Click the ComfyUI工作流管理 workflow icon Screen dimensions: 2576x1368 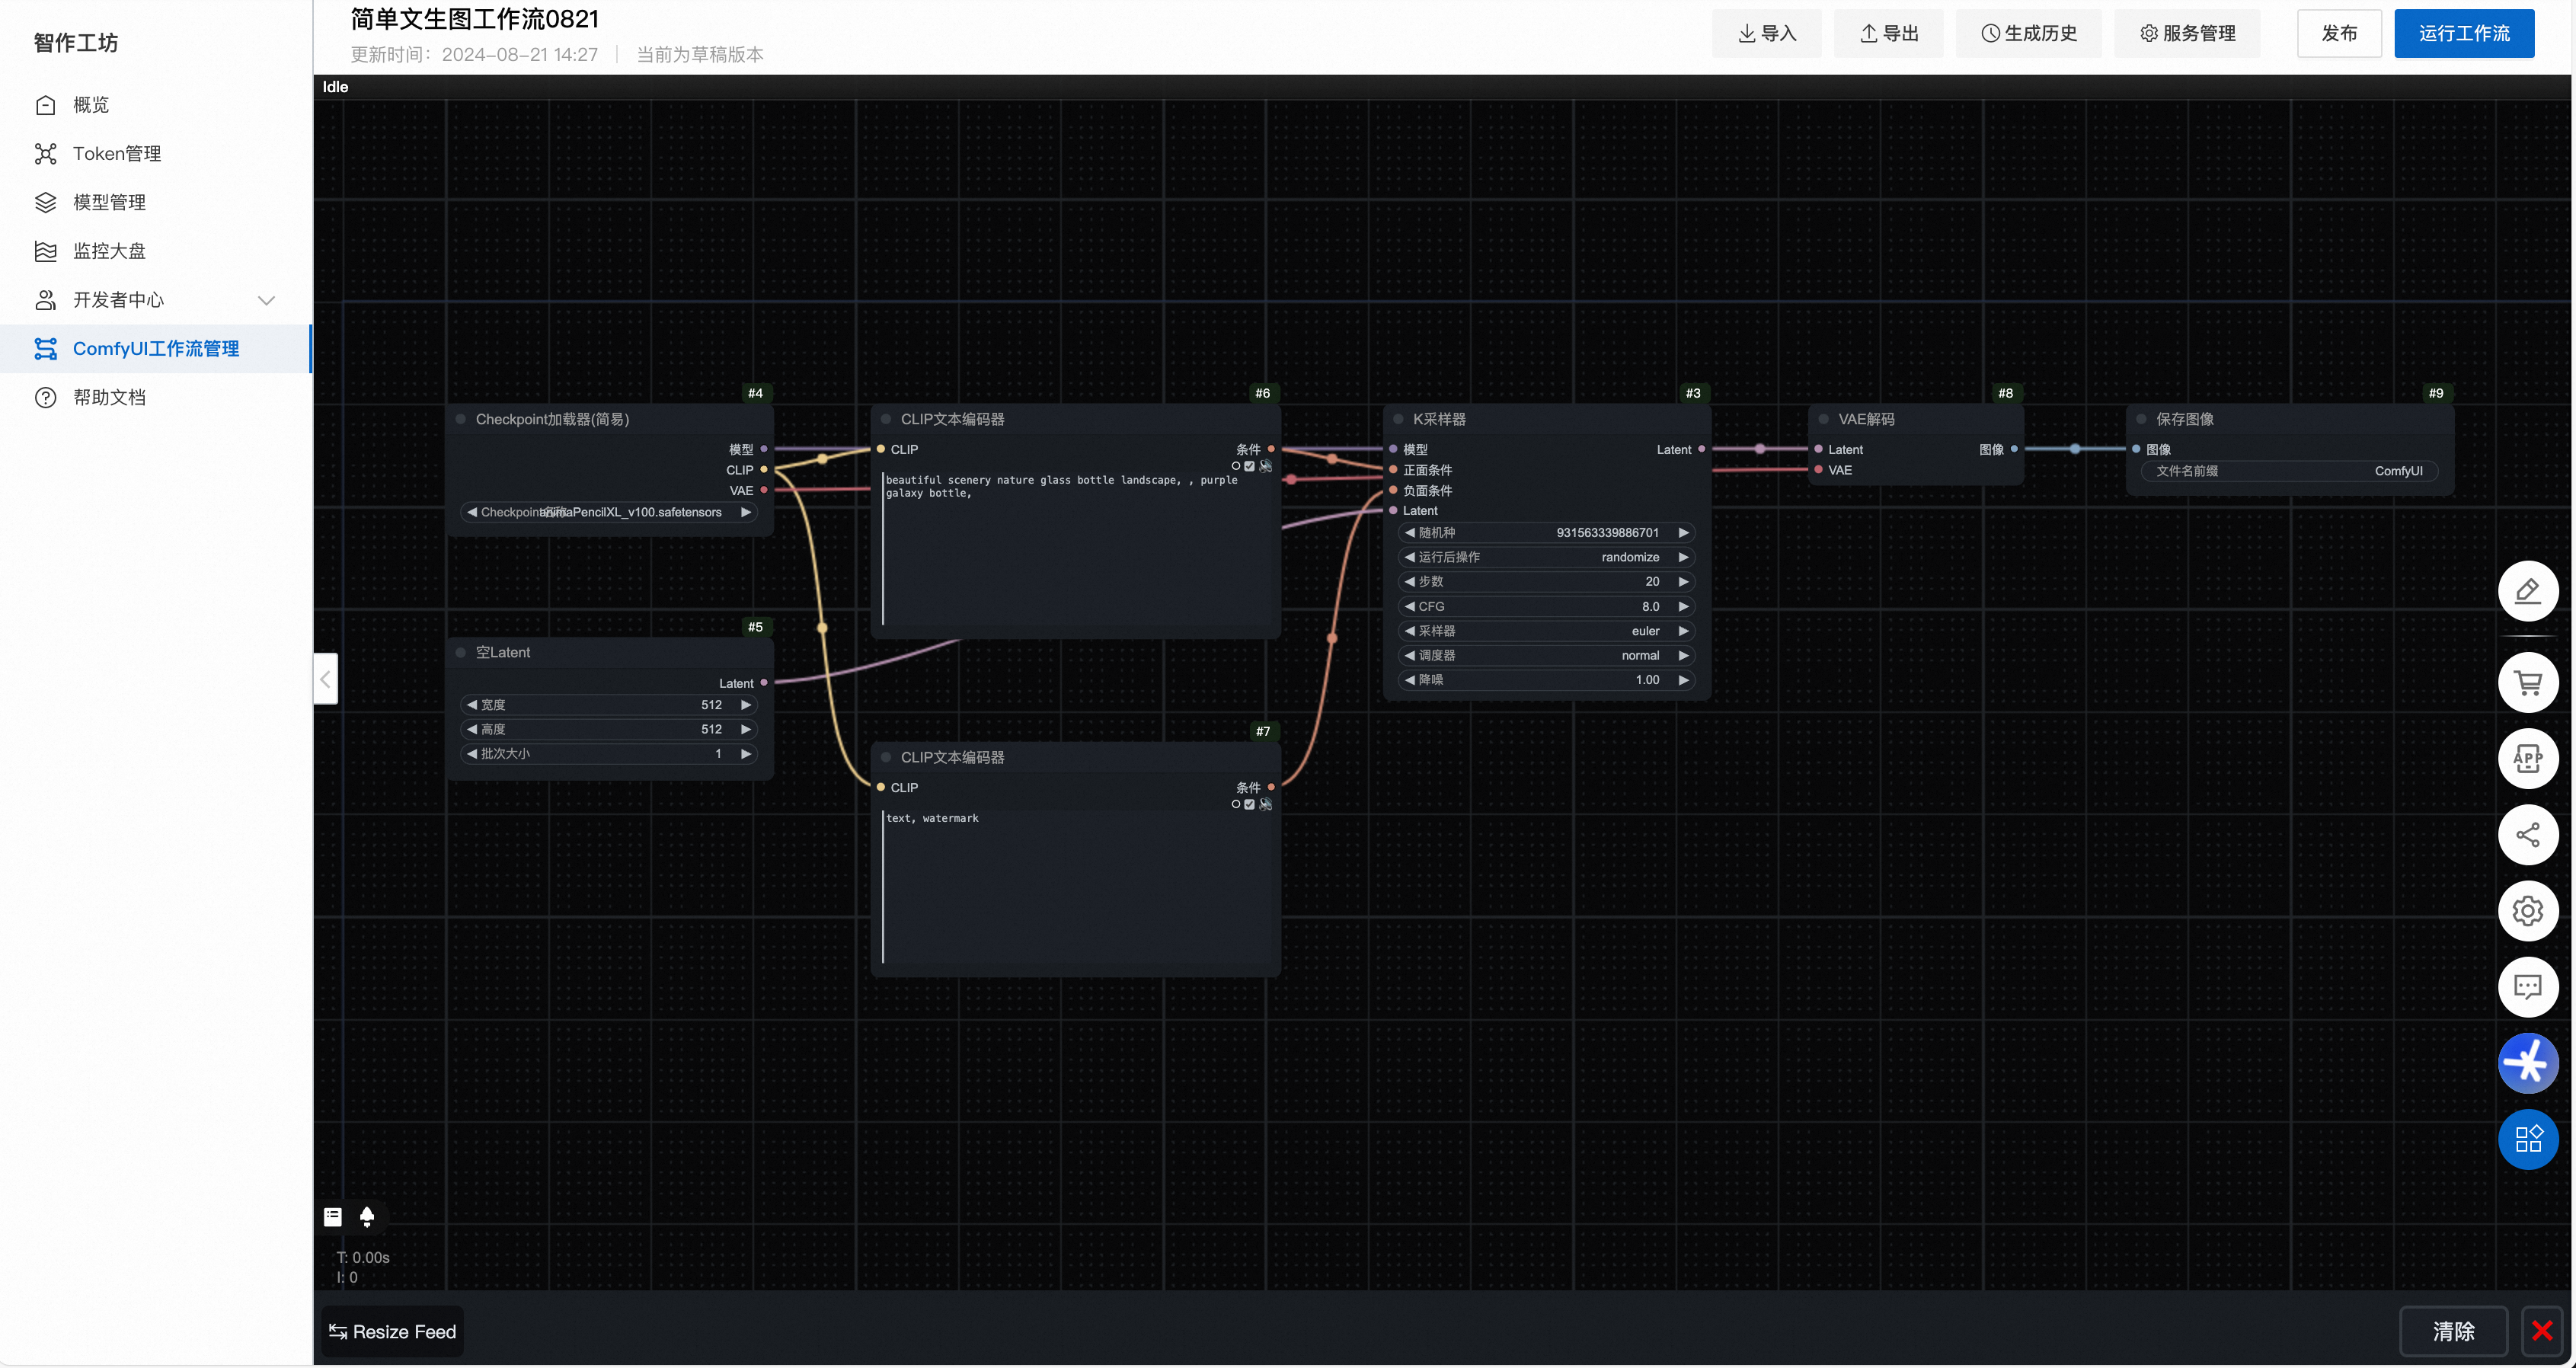click(45, 348)
